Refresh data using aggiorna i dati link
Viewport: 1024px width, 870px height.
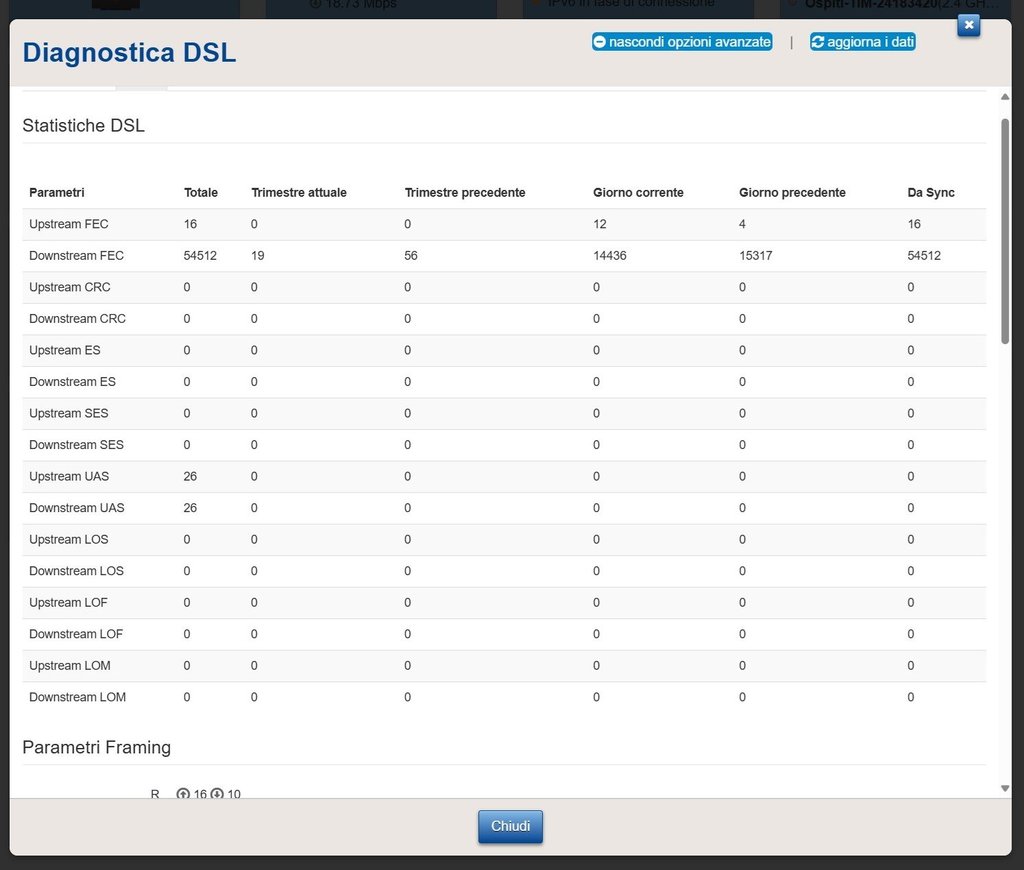(x=870, y=42)
